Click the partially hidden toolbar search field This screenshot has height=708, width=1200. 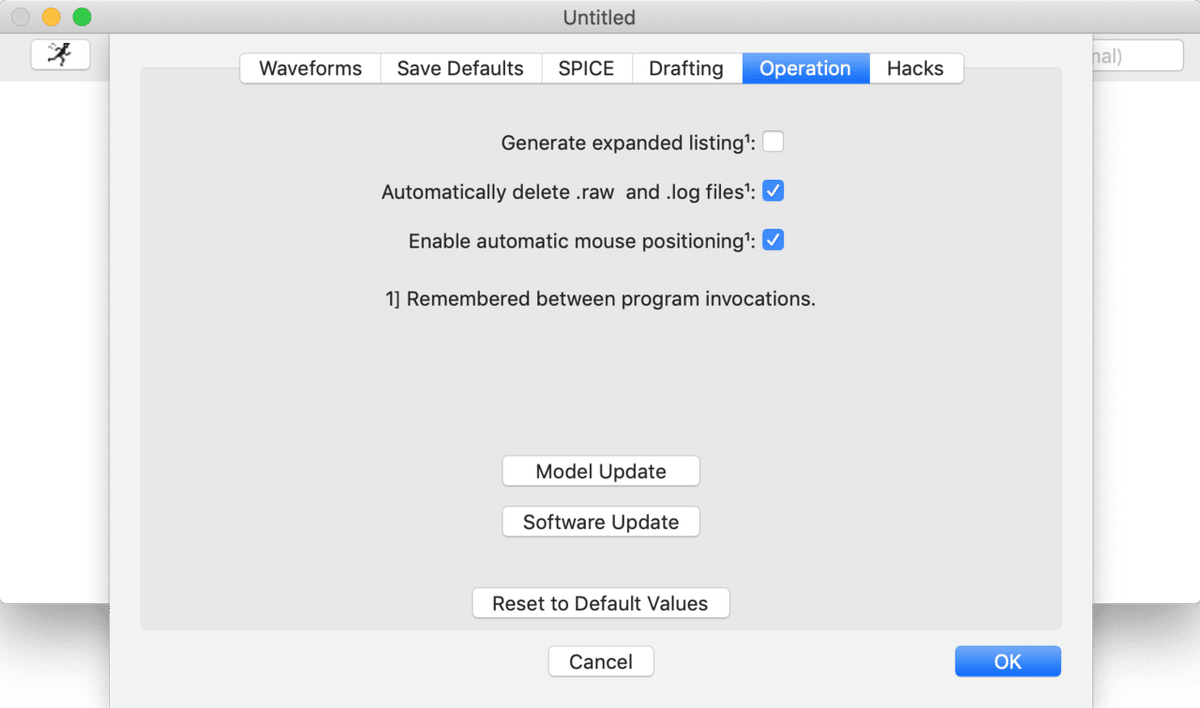tap(1140, 56)
